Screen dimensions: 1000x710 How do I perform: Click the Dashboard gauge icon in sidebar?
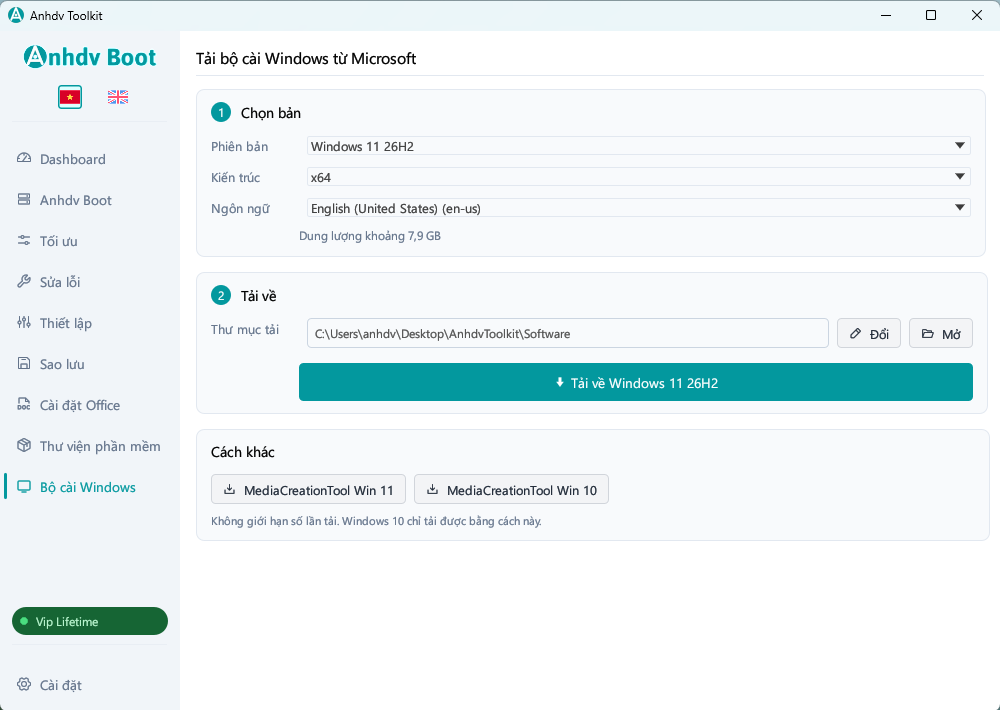pos(24,158)
